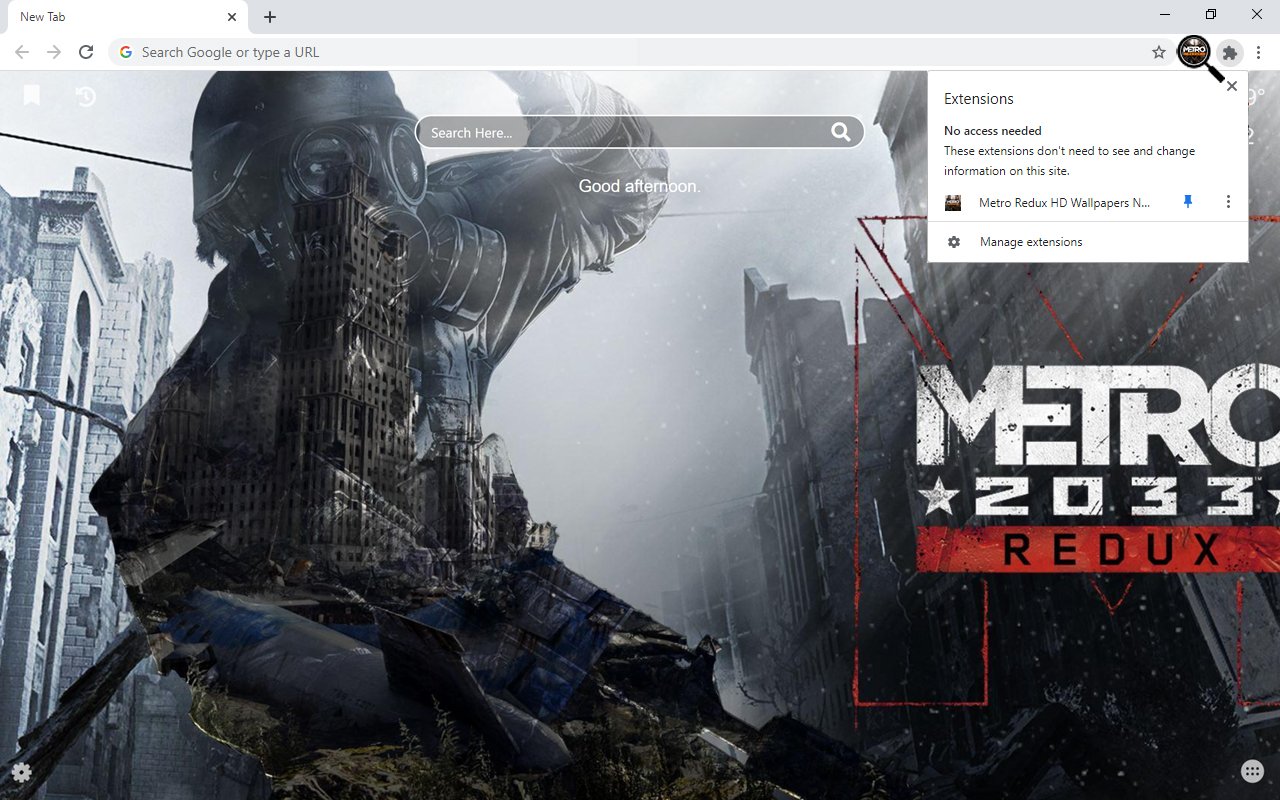Image resolution: width=1280 pixels, height=800 pixels.
Task: Restore down the Chrome window
Action: click(1211, 15)
